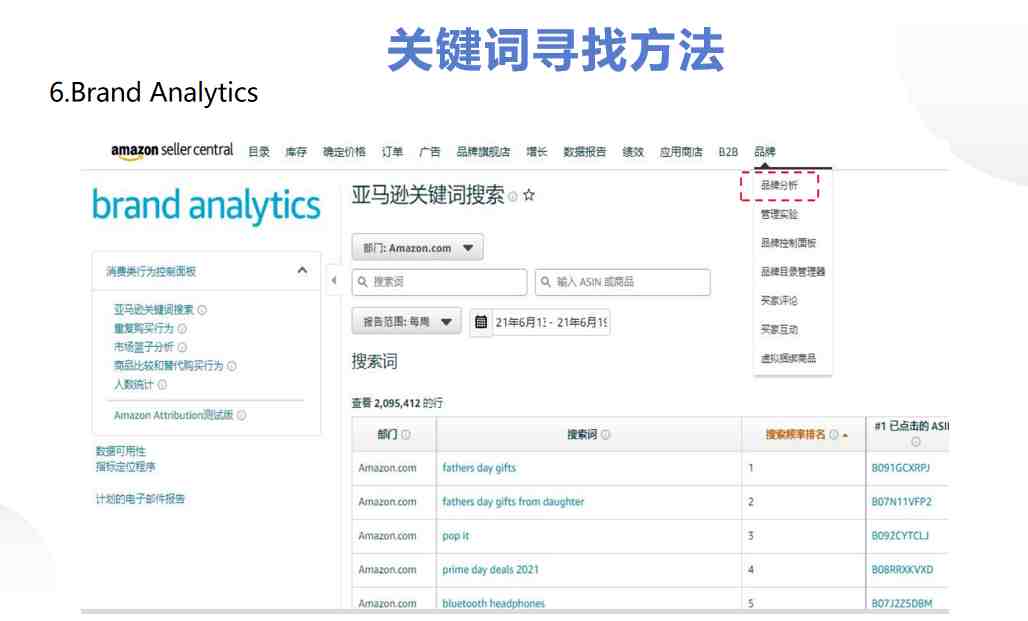
Task: Click the info icon next to 市场篮子分析
Action: (182, 347)
